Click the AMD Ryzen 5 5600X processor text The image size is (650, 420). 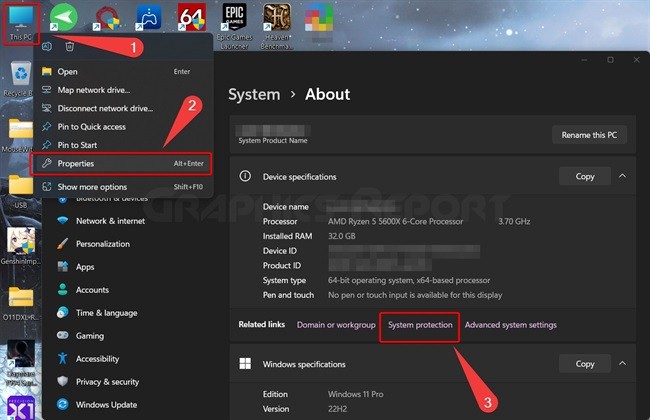tap(395, 221)
